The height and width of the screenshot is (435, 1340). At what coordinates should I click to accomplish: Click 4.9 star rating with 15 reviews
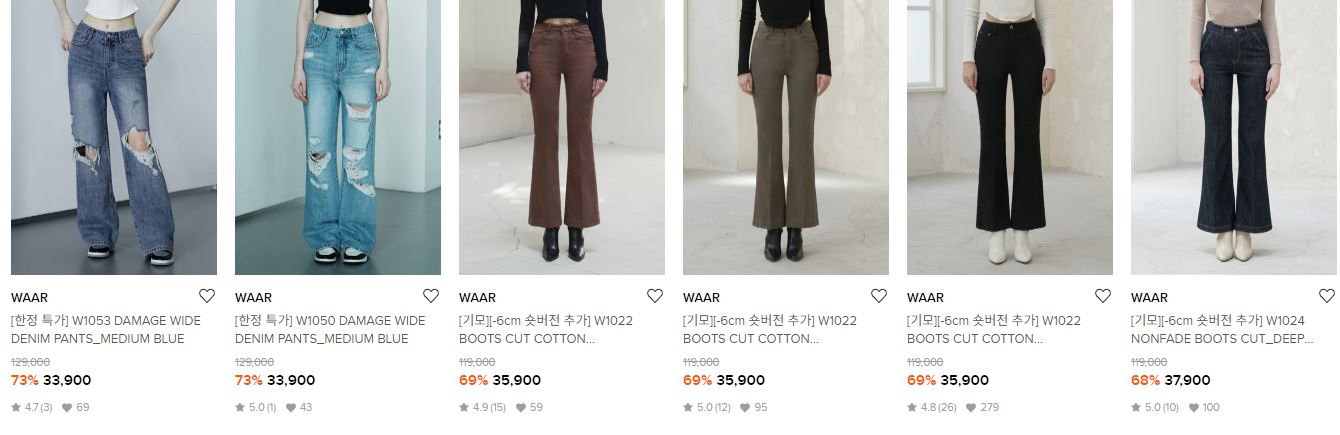click(482, 408)
